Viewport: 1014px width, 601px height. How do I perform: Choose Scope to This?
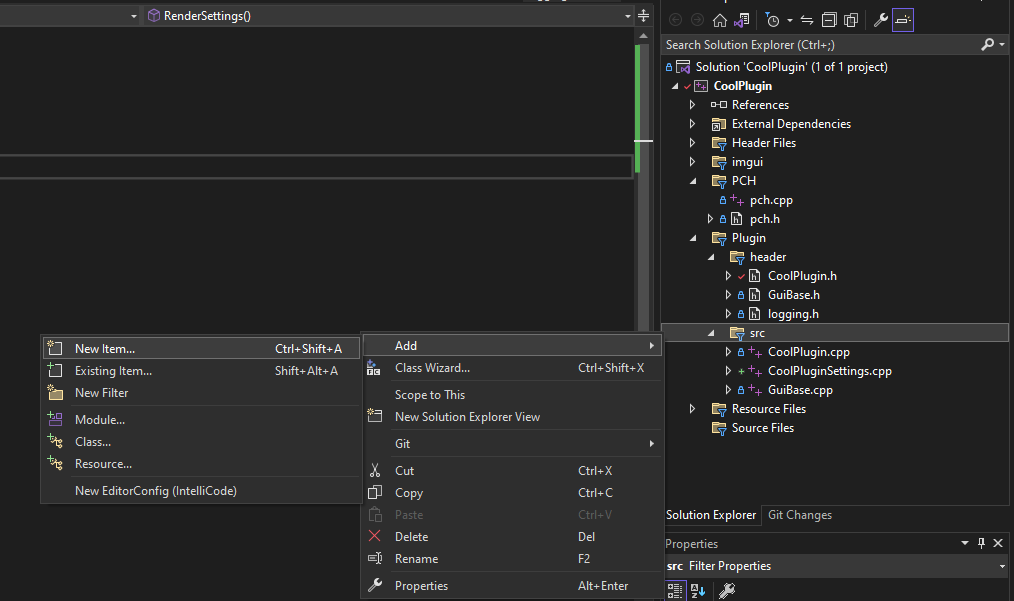click(512, 395)
